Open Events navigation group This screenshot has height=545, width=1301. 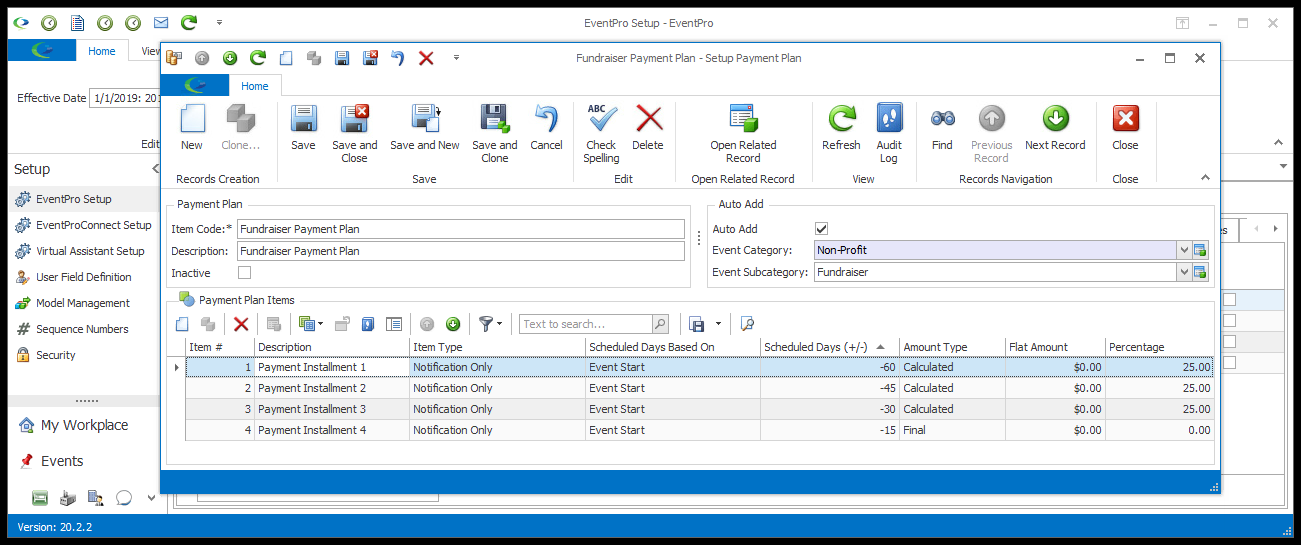62,461
